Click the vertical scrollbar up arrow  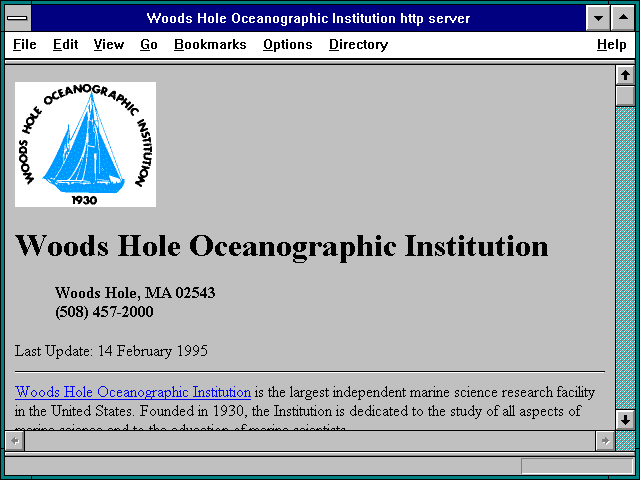(x=625, y=76)
